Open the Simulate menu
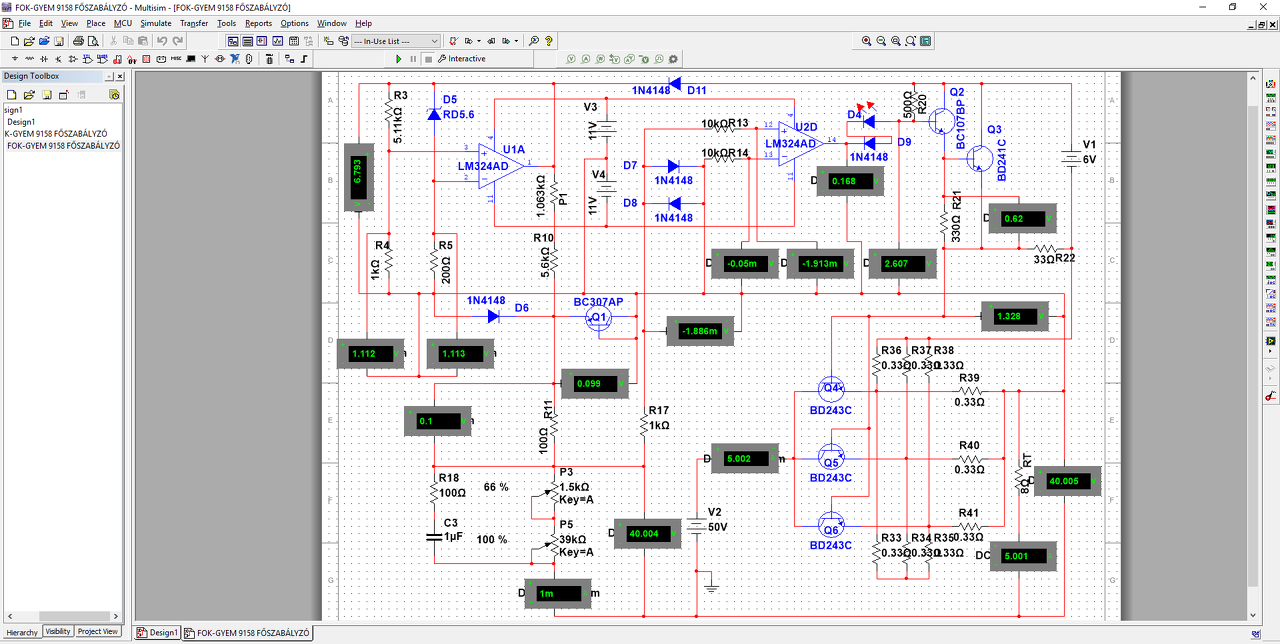 tap(155, 23)
